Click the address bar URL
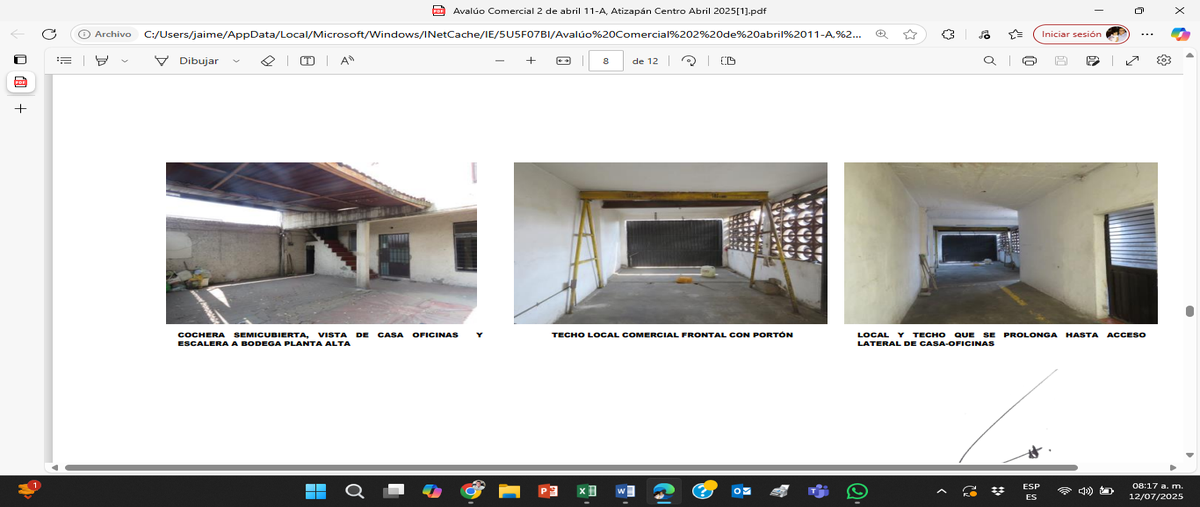Image resolution: width=1200 pixels, height=507 pixels. [x=503, y=33]
